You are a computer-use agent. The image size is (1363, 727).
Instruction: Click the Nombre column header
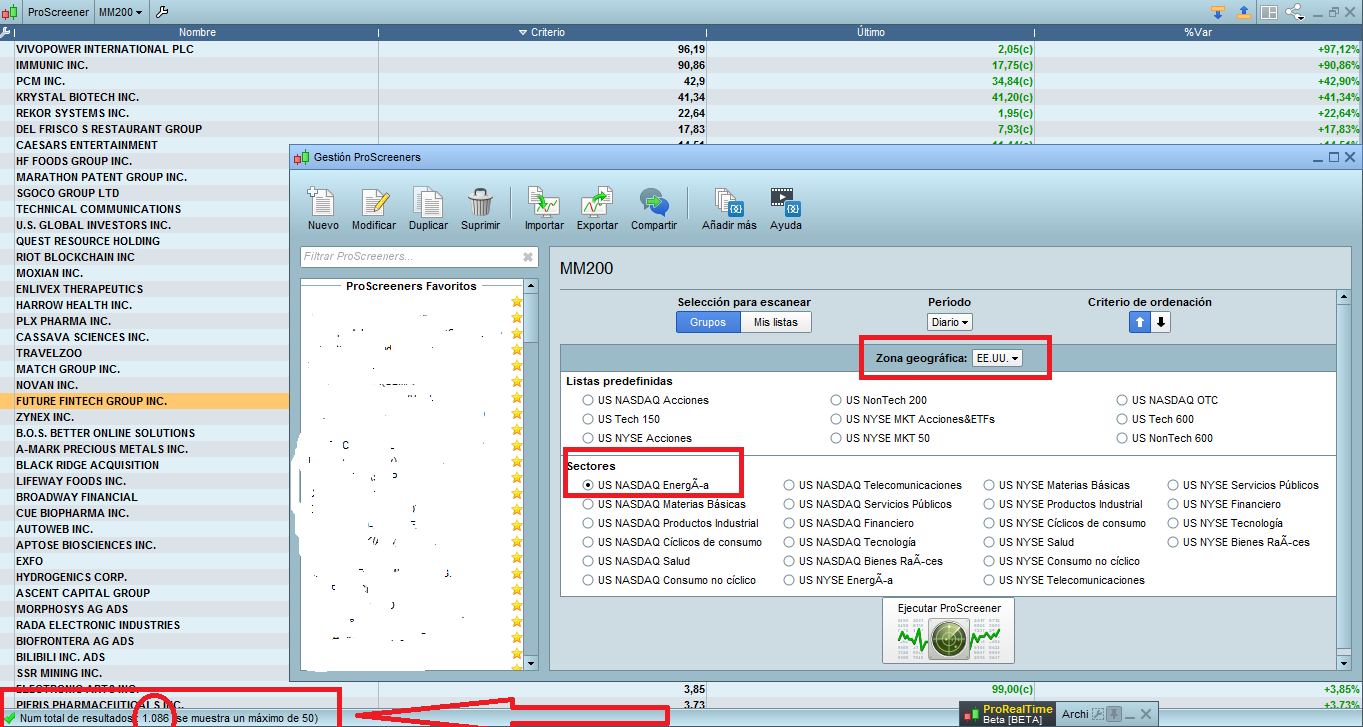(x=197, y=33)
